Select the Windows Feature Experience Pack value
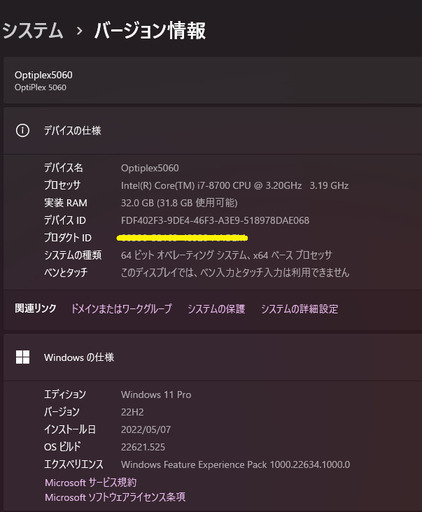Image resolution: width=422 pixels, height=512 pixels. [235, 464]
